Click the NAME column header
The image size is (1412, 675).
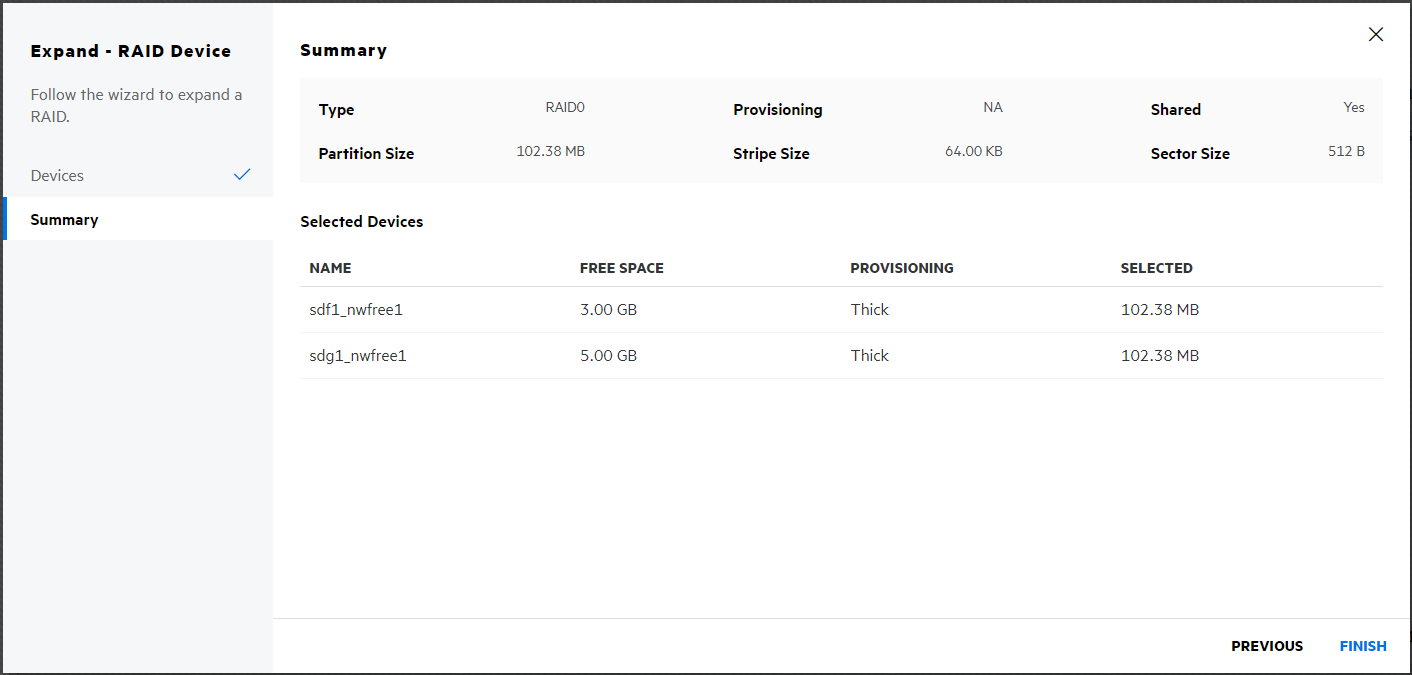click(331, 268)
